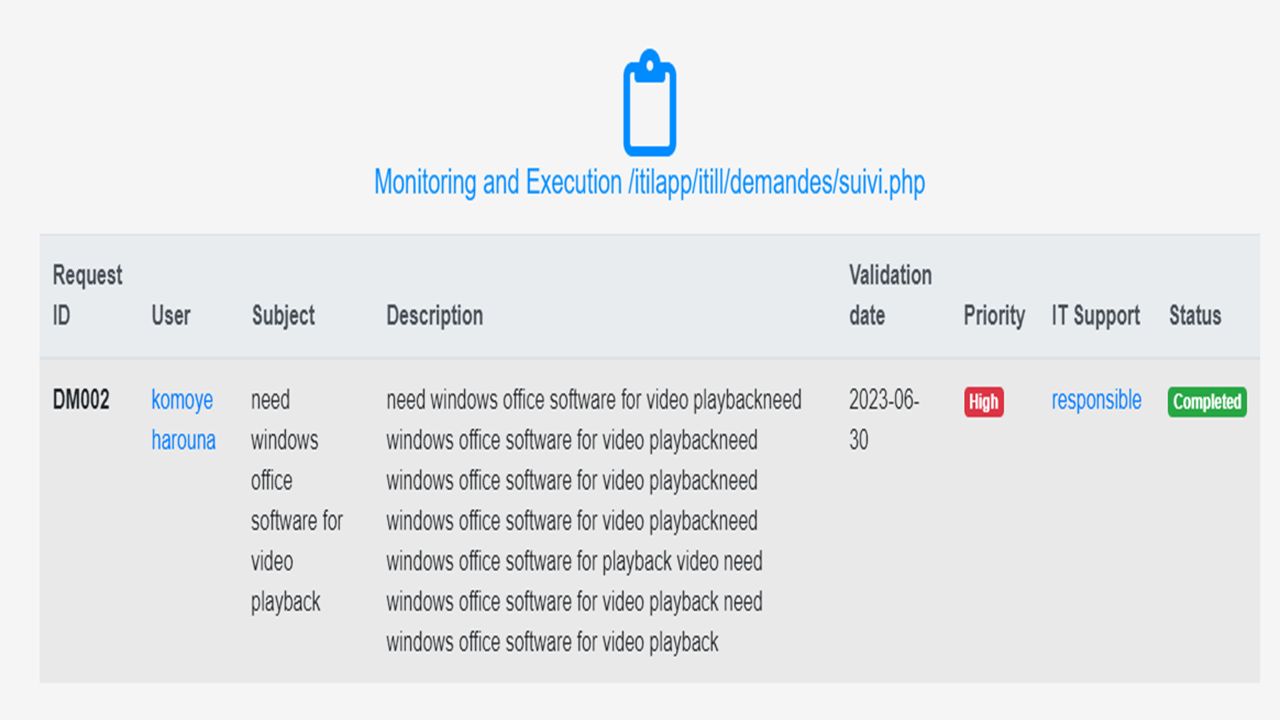Open the responsible IT support link
The width and height of the screenshot is (1280, 720).
point(1096,400)
